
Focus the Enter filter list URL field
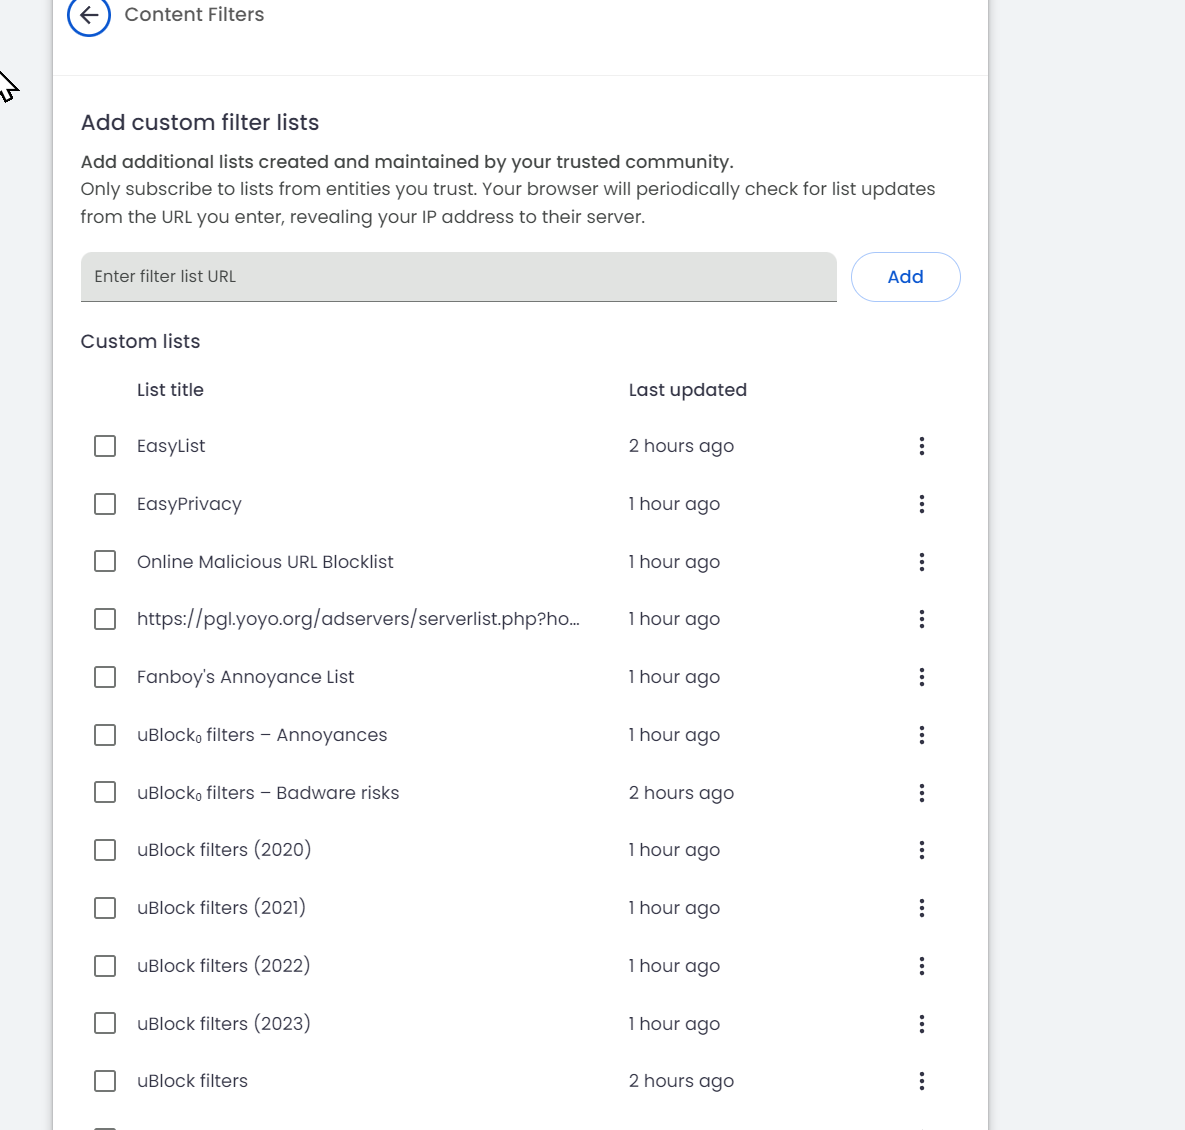458,277
